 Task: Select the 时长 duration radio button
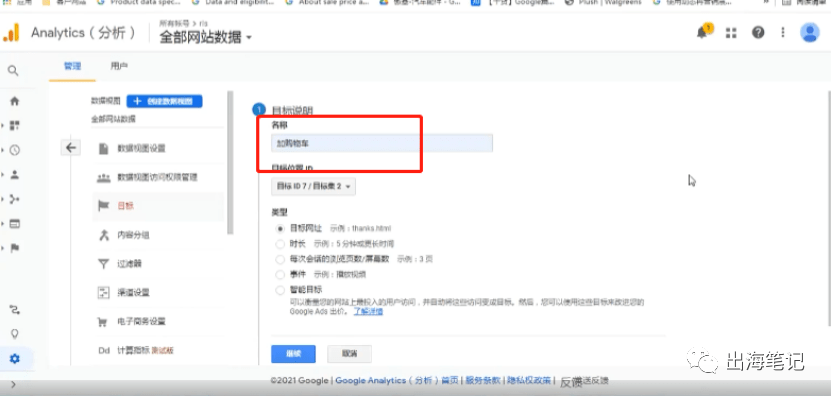click(x=280, y=244)
